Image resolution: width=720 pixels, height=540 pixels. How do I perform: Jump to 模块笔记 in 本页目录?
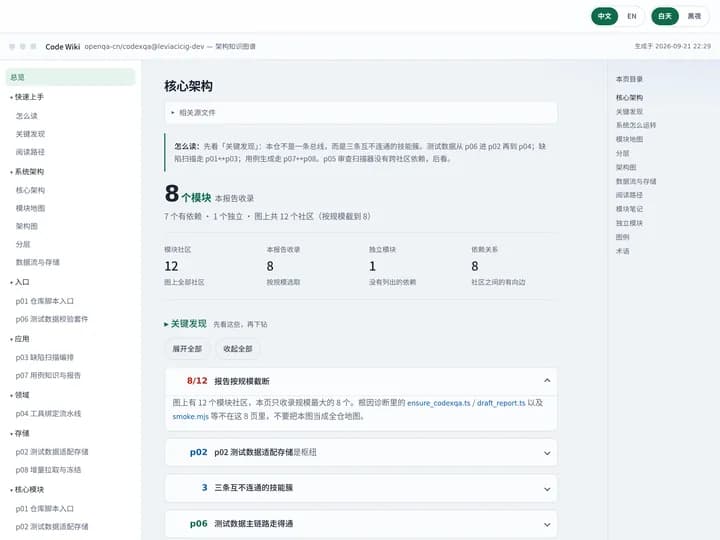[x=629, y=209]
